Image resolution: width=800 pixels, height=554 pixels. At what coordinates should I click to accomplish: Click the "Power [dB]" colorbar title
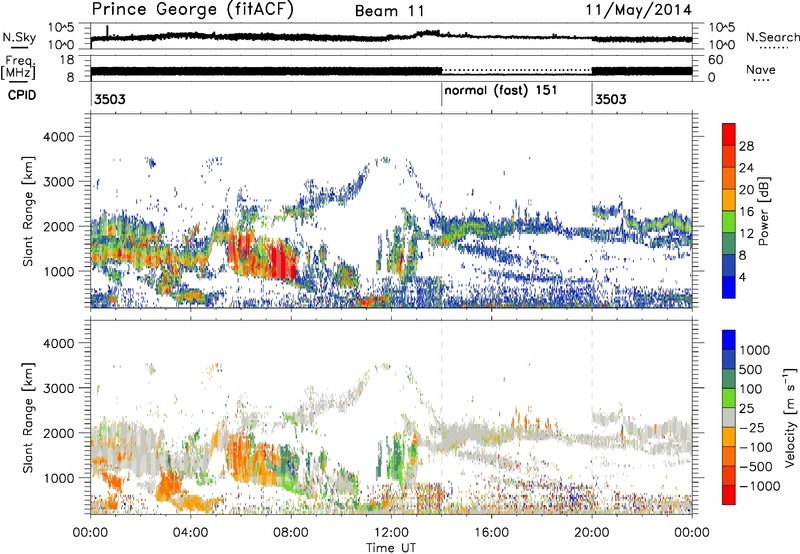(x=764, y=211)
